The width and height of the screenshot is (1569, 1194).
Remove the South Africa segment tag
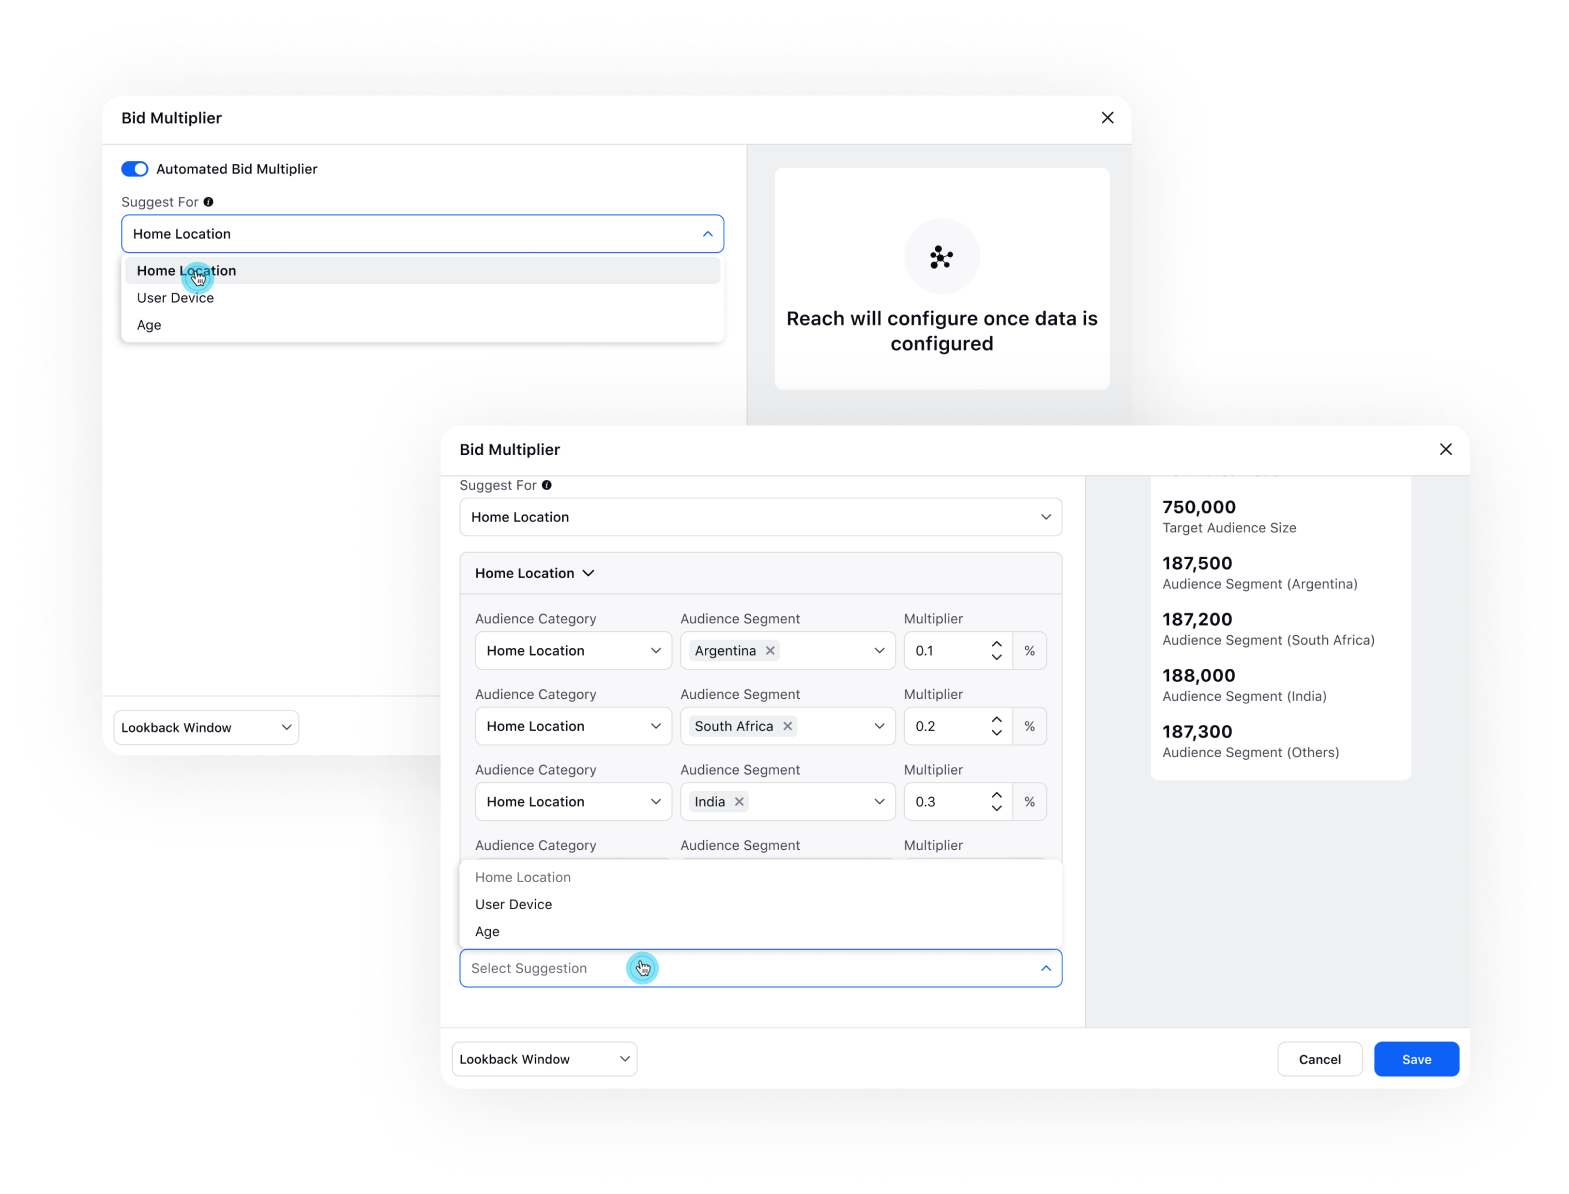tap(787, 726)
